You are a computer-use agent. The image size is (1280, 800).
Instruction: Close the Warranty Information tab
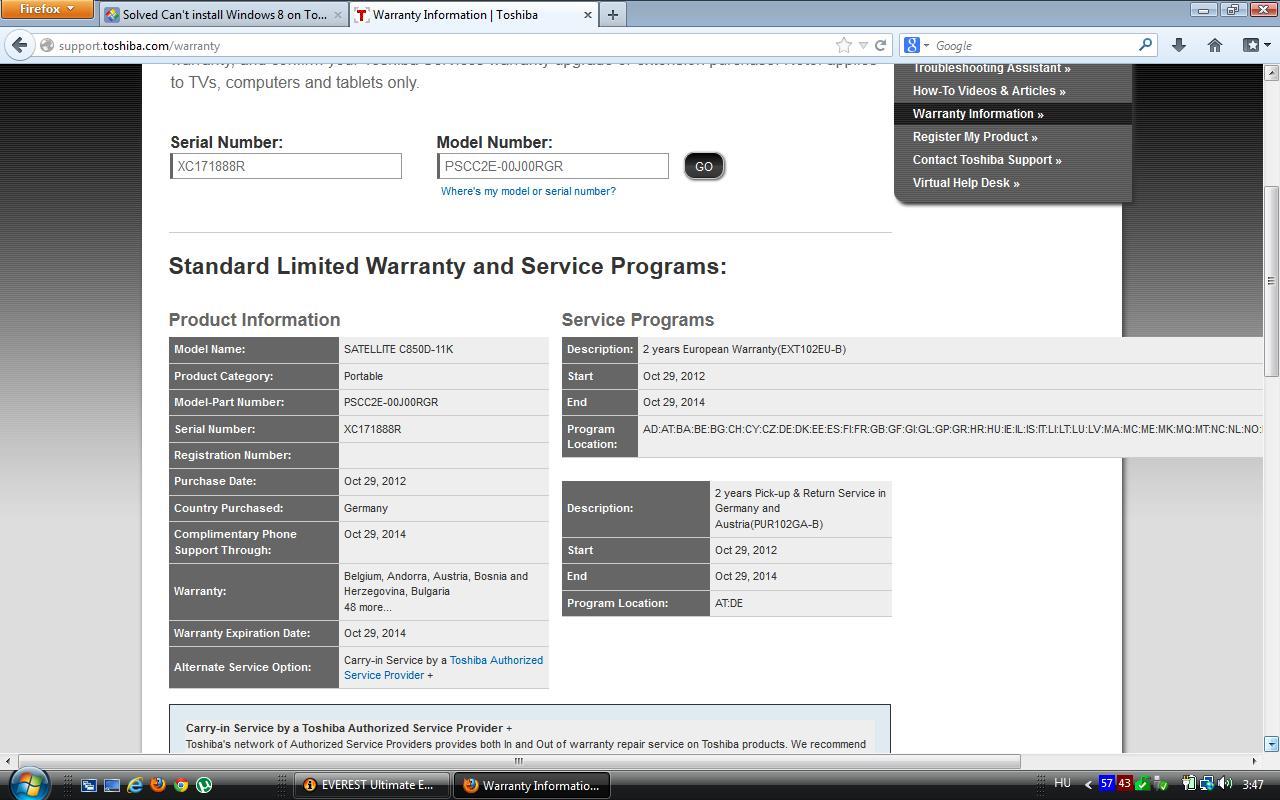(x=587, y=15)
